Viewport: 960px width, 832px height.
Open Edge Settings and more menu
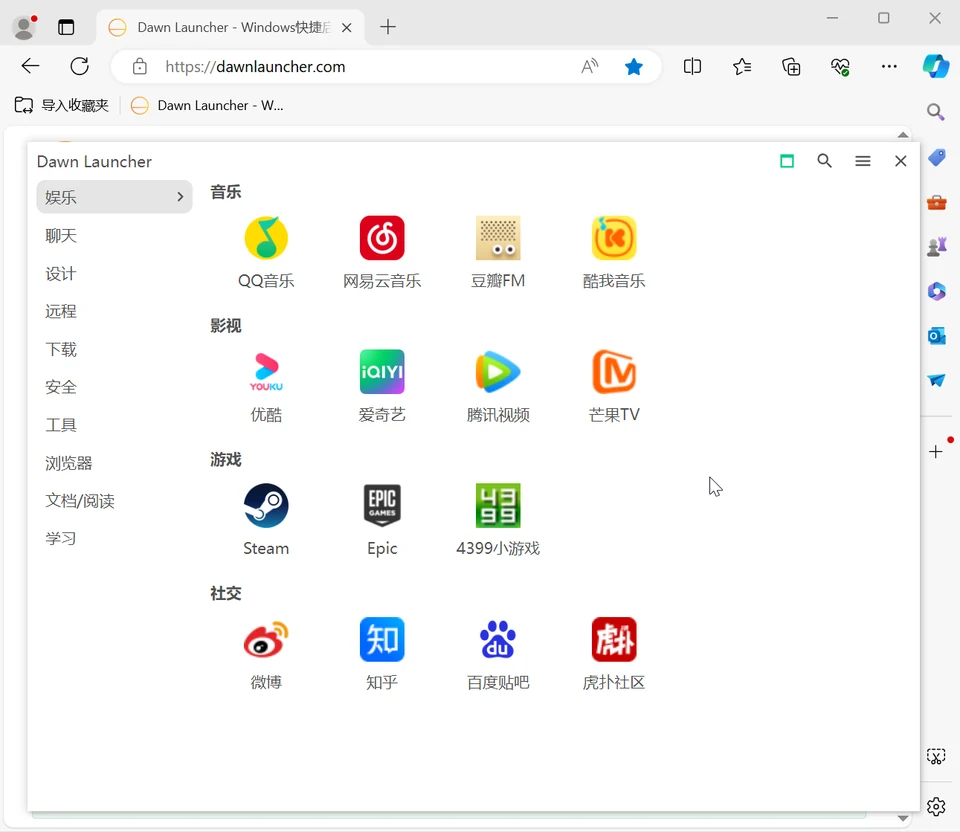point(889,66)
